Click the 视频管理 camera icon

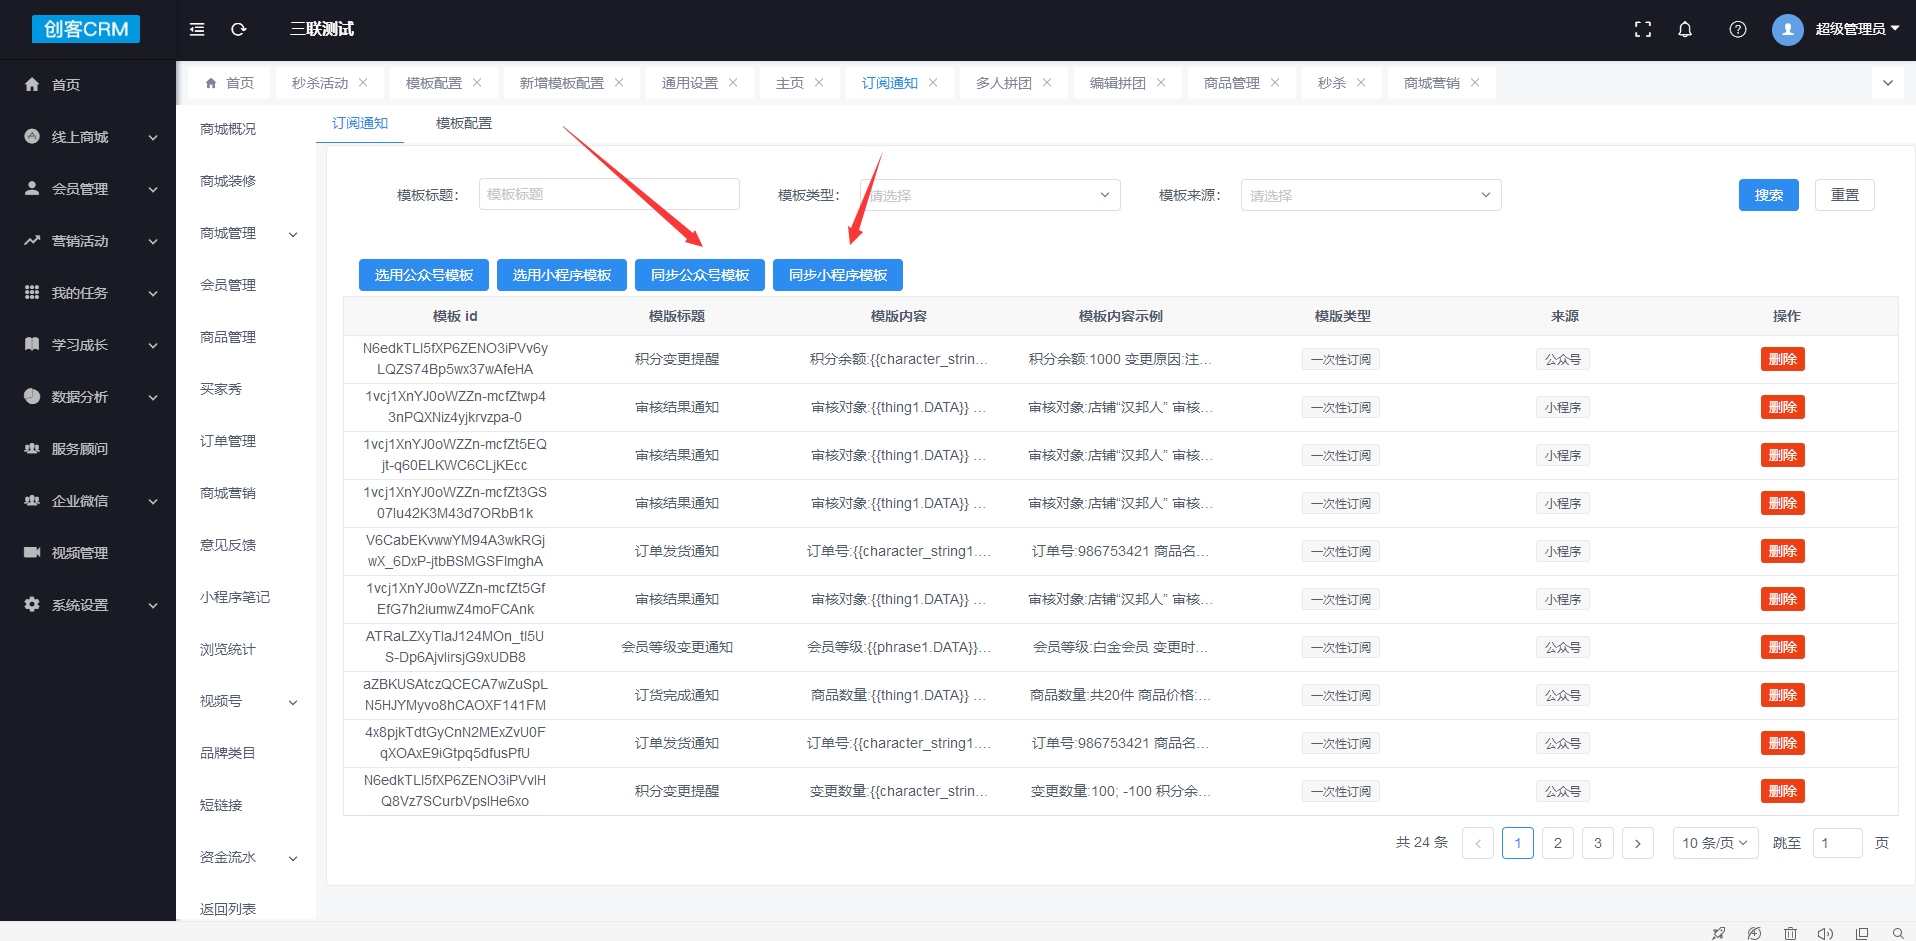click(x=32, y=553)
